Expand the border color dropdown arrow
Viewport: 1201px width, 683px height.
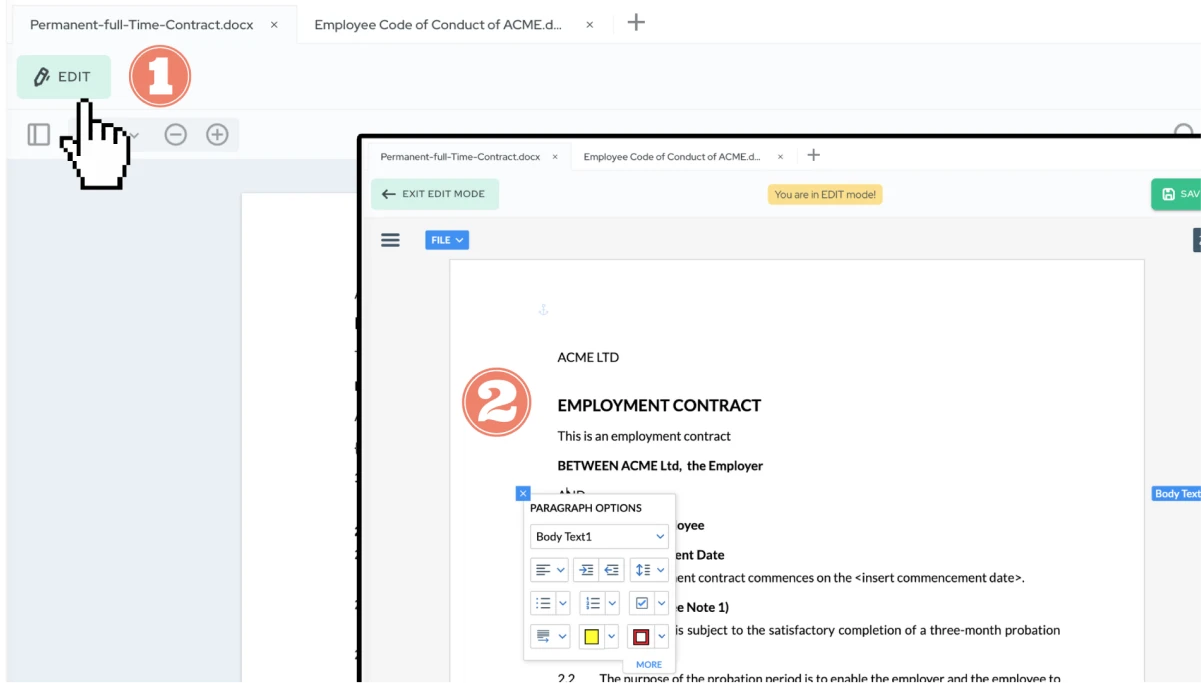[661, 636]
